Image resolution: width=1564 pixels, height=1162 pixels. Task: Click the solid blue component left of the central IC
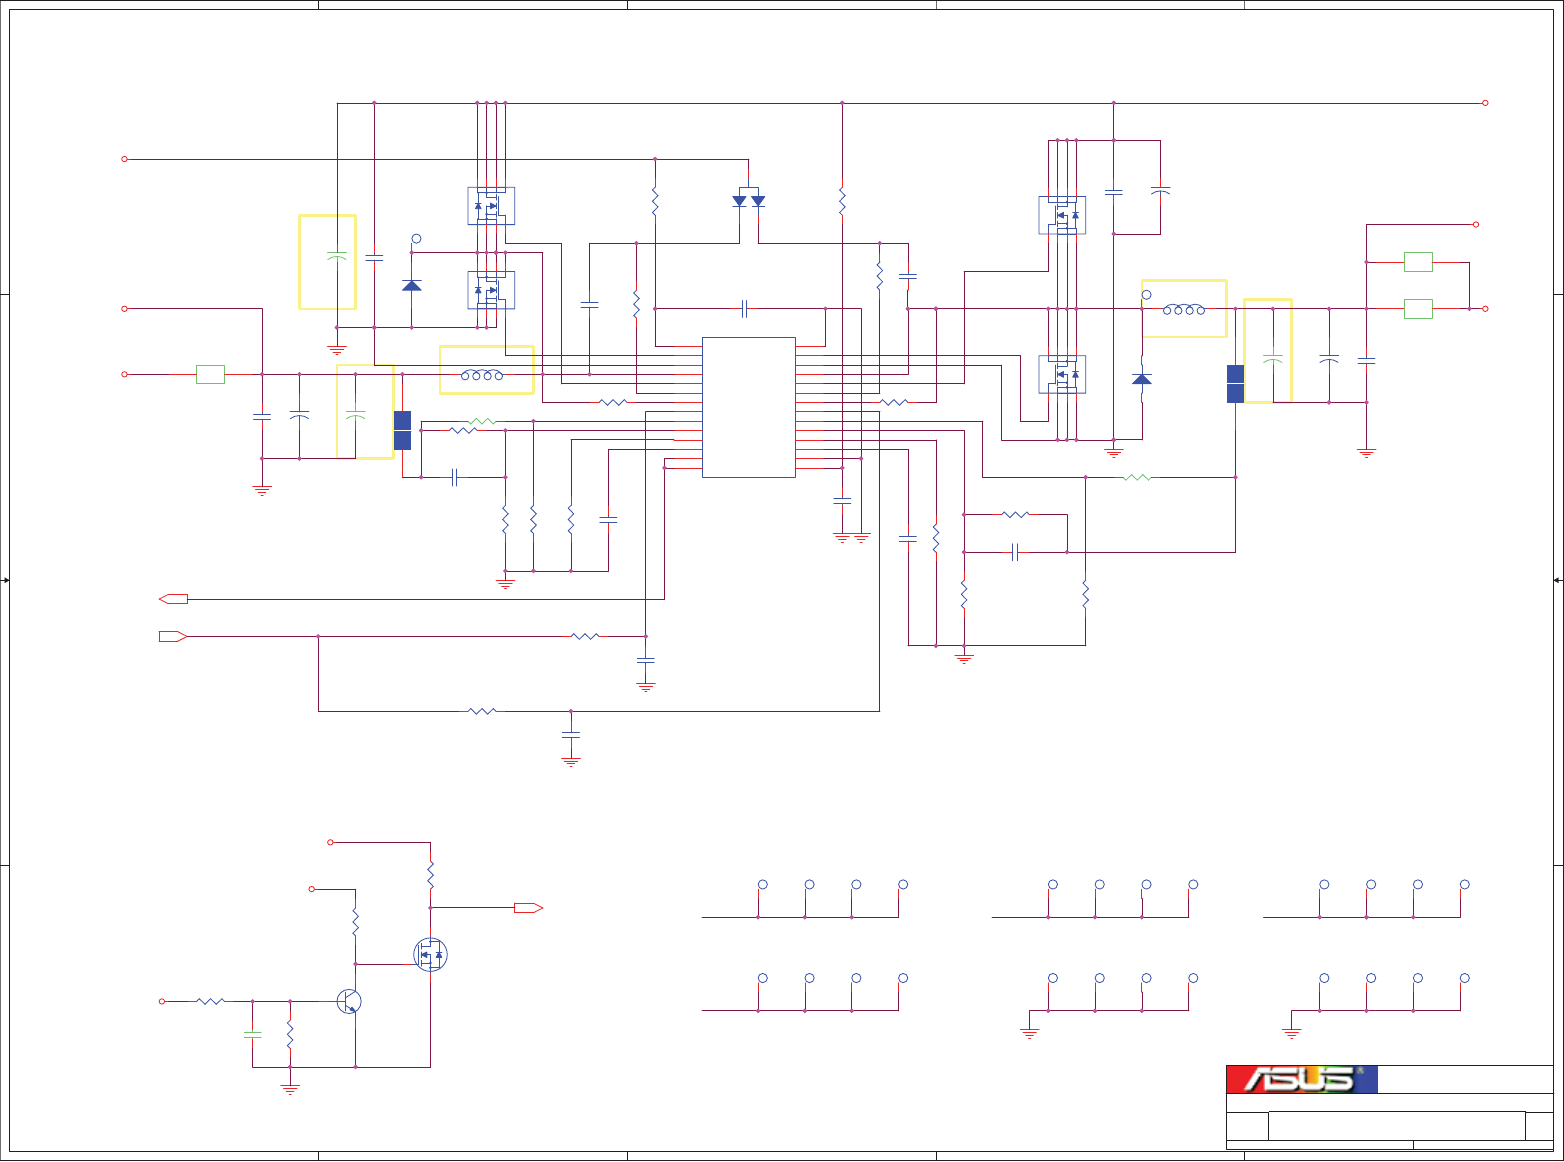click(x=402, y=430)
